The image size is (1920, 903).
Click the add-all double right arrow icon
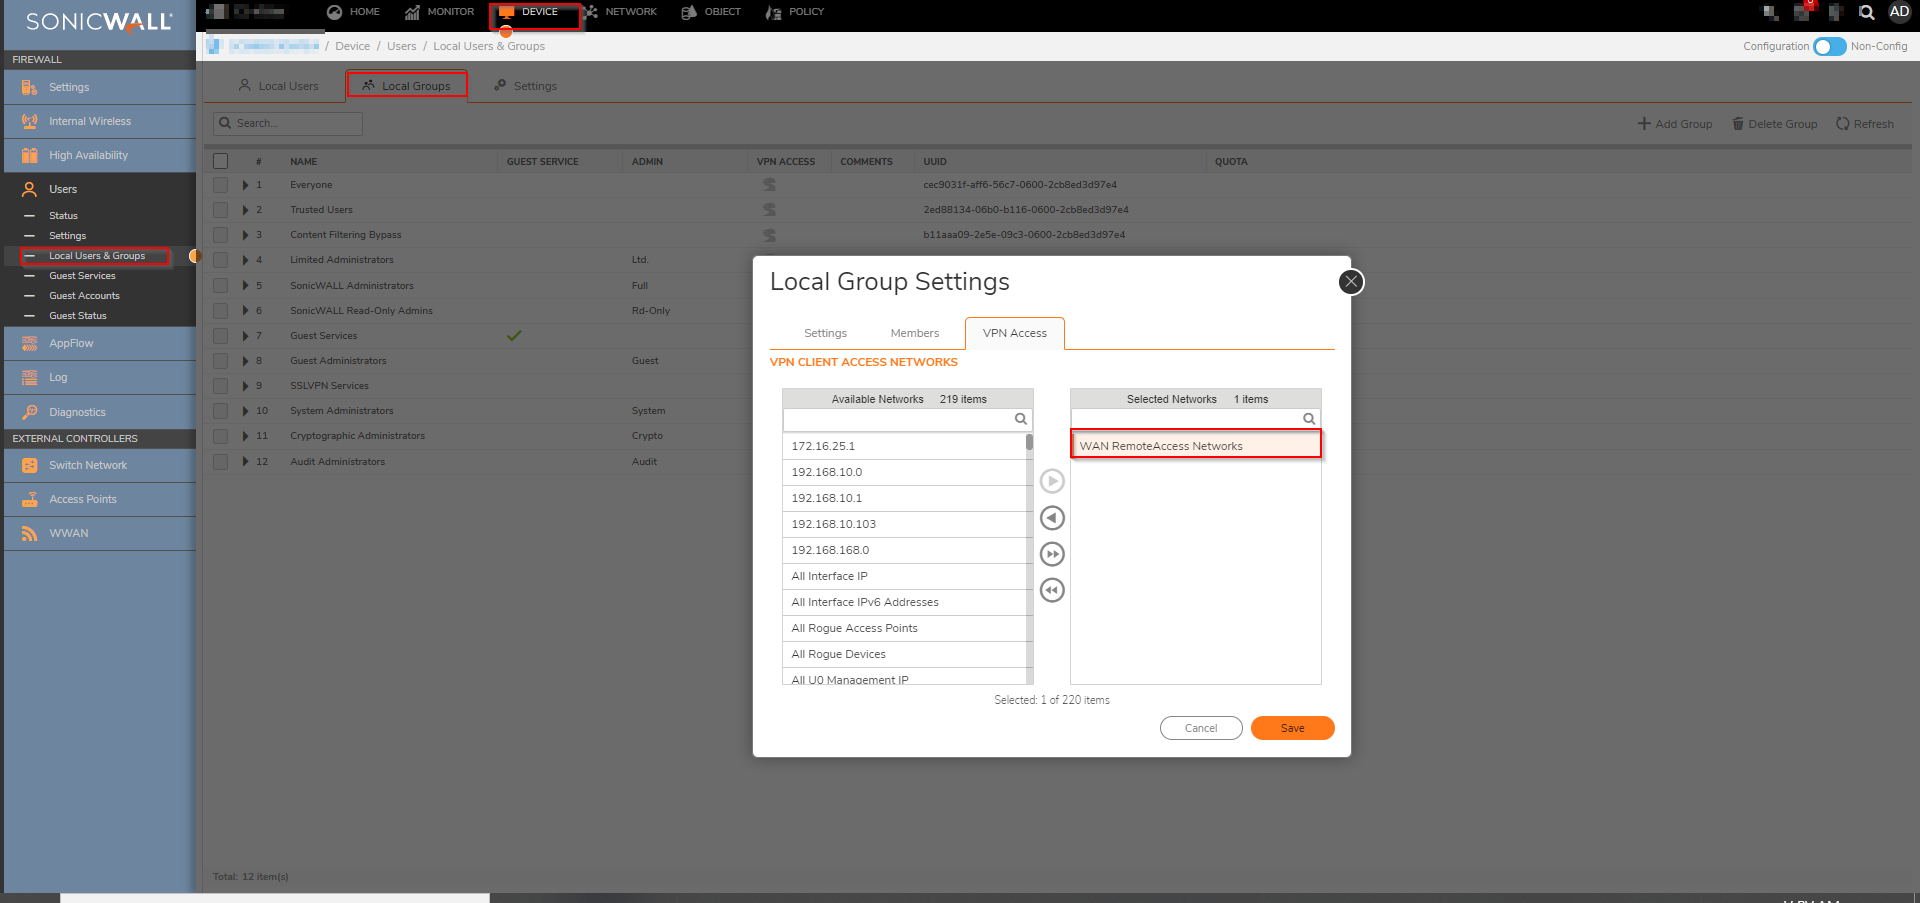point(1052,554)
